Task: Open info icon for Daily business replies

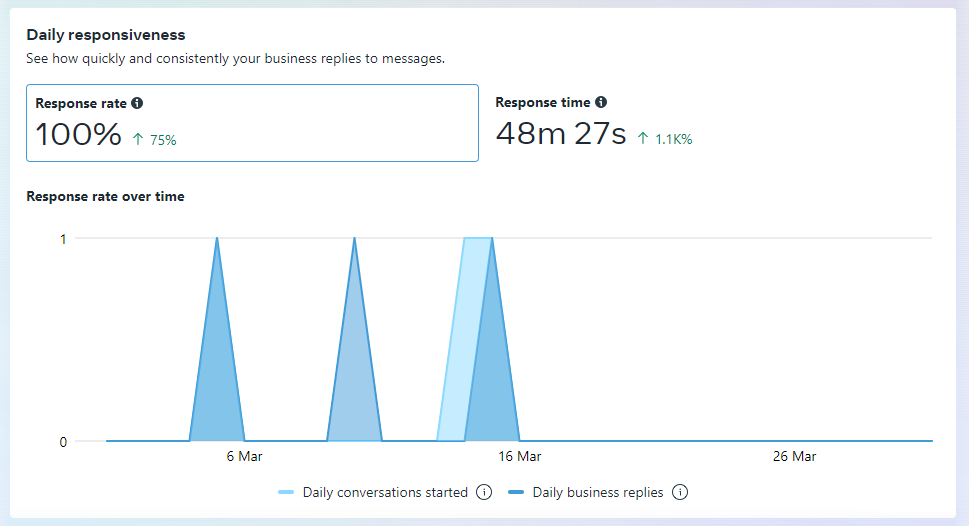Action: [681, 492]
